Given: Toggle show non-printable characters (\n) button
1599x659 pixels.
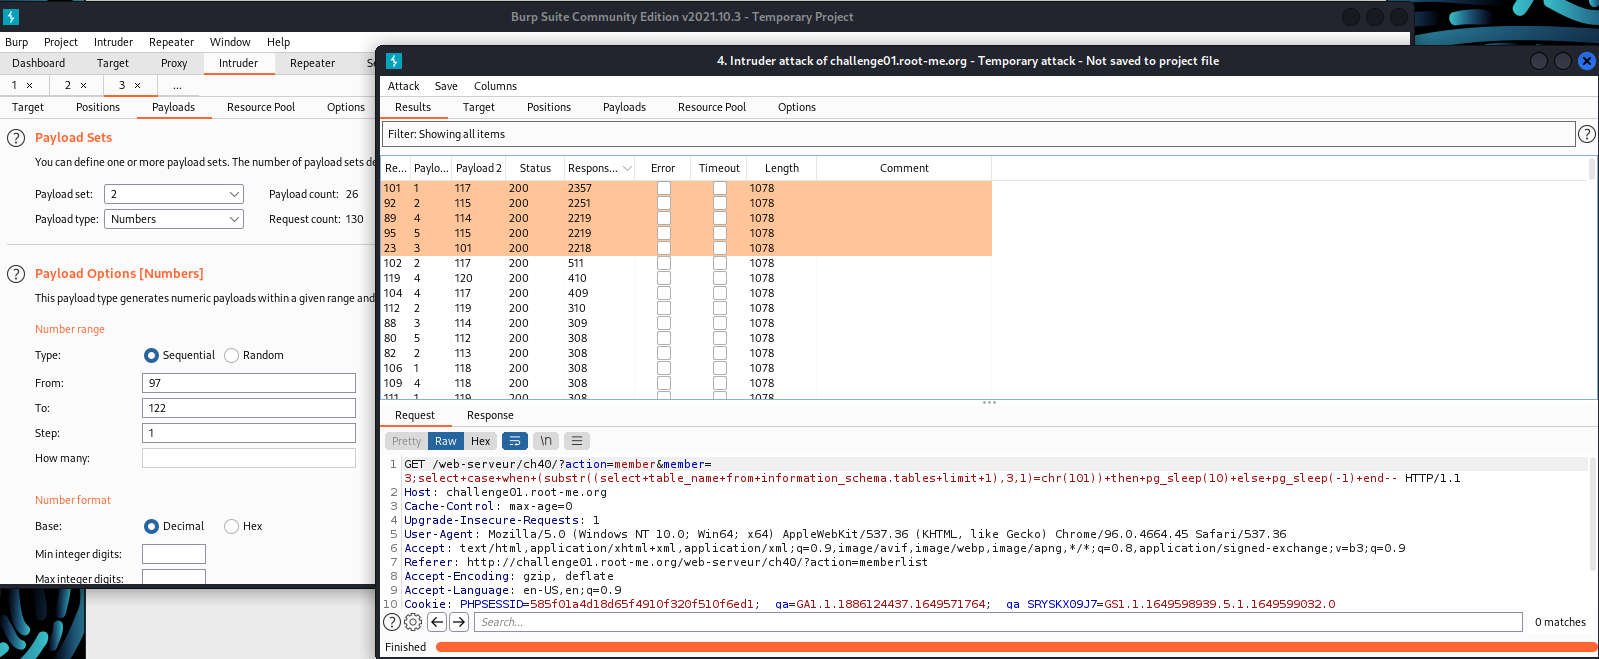Looking at the screenshot, I should coord(546,441).
